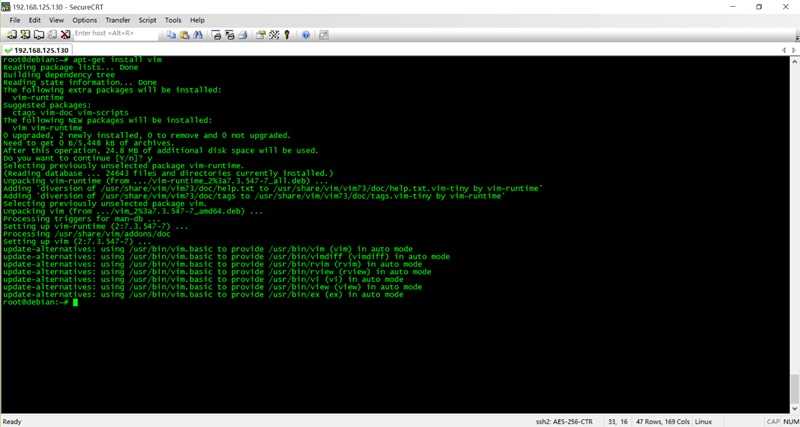The height and width of the screenshot is (427, 800).
Task: Click 'Setting up vim-runtime' line
Action: click(96, 227)
